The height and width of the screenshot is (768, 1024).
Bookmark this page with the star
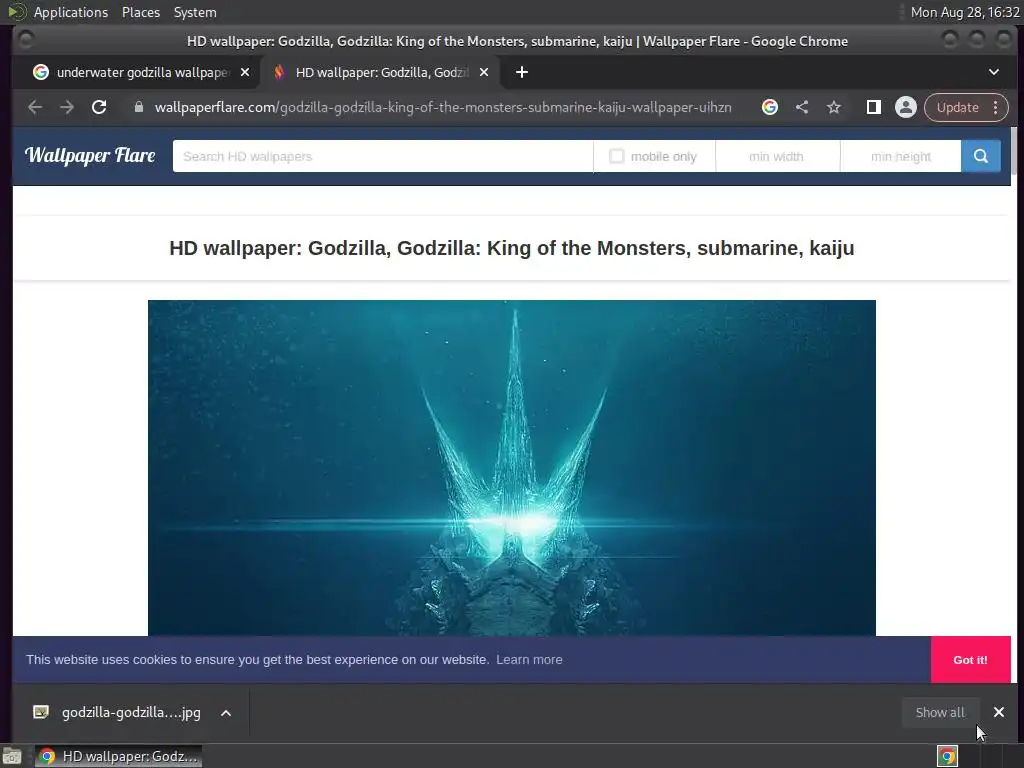834,107
